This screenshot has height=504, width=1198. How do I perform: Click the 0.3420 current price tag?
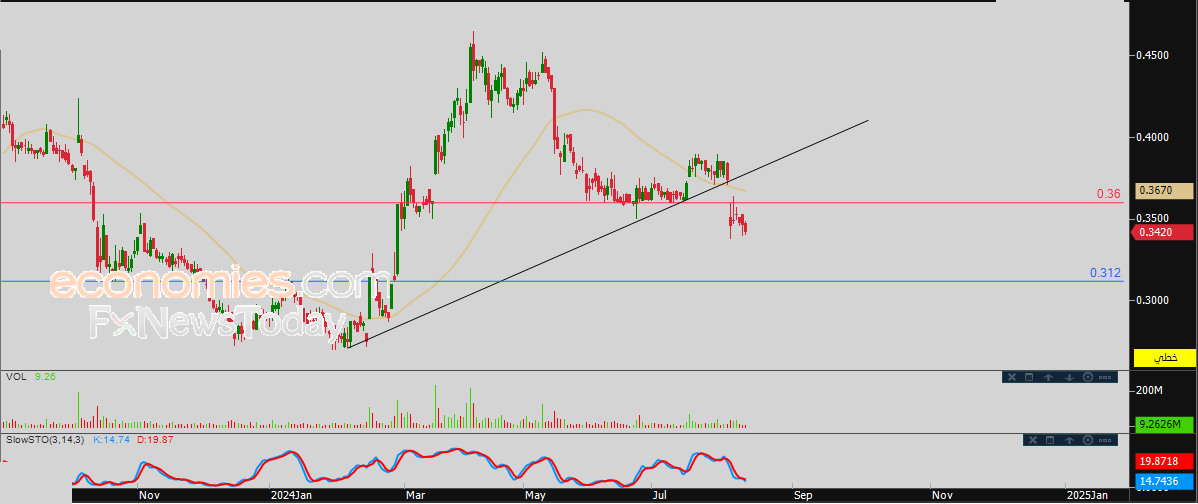(1164, 232)
